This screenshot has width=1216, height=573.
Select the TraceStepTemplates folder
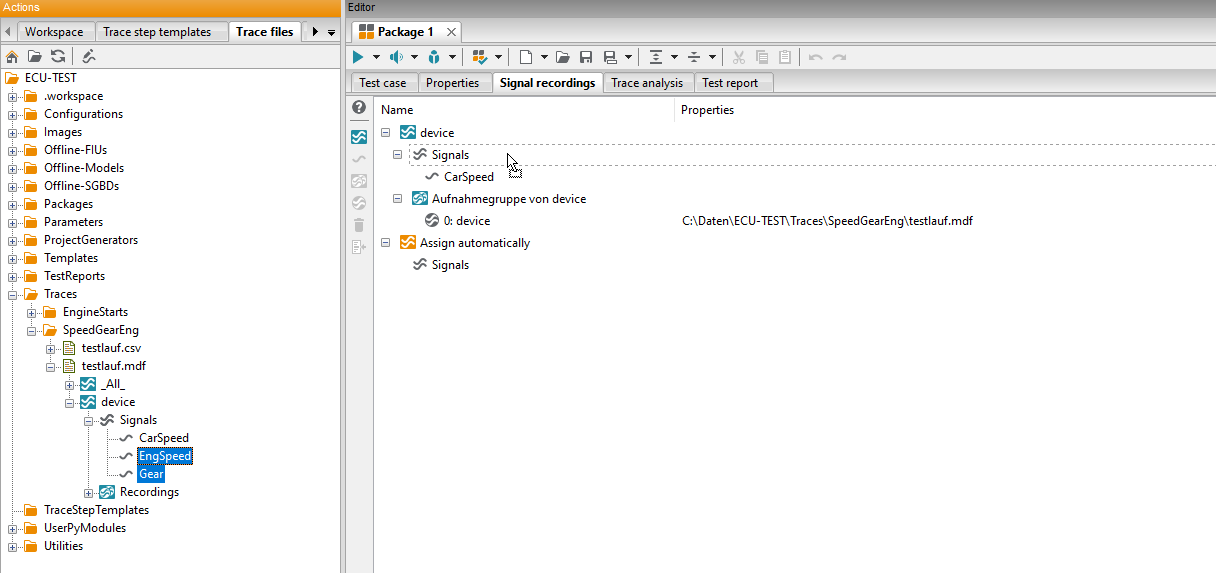point(96,510)
